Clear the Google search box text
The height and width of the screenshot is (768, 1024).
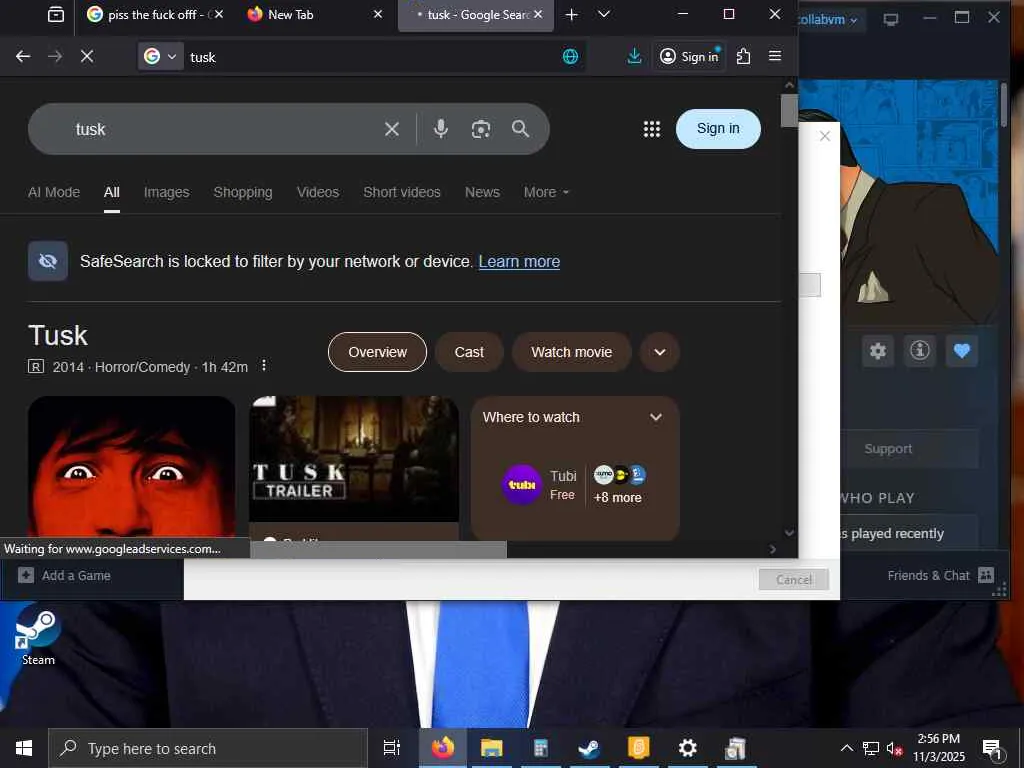coord(392,129)
